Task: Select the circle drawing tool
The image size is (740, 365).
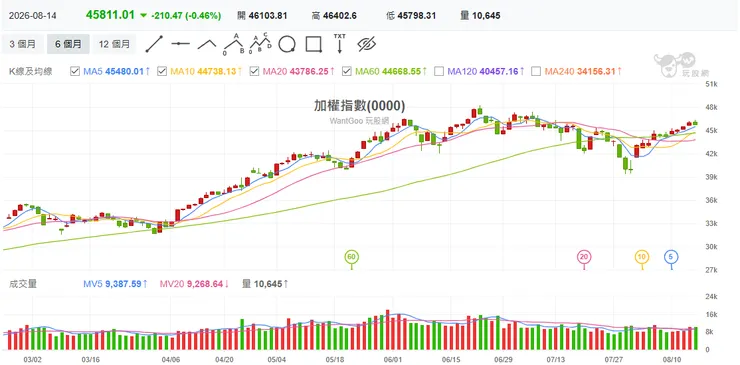Action: click(287, 44)
